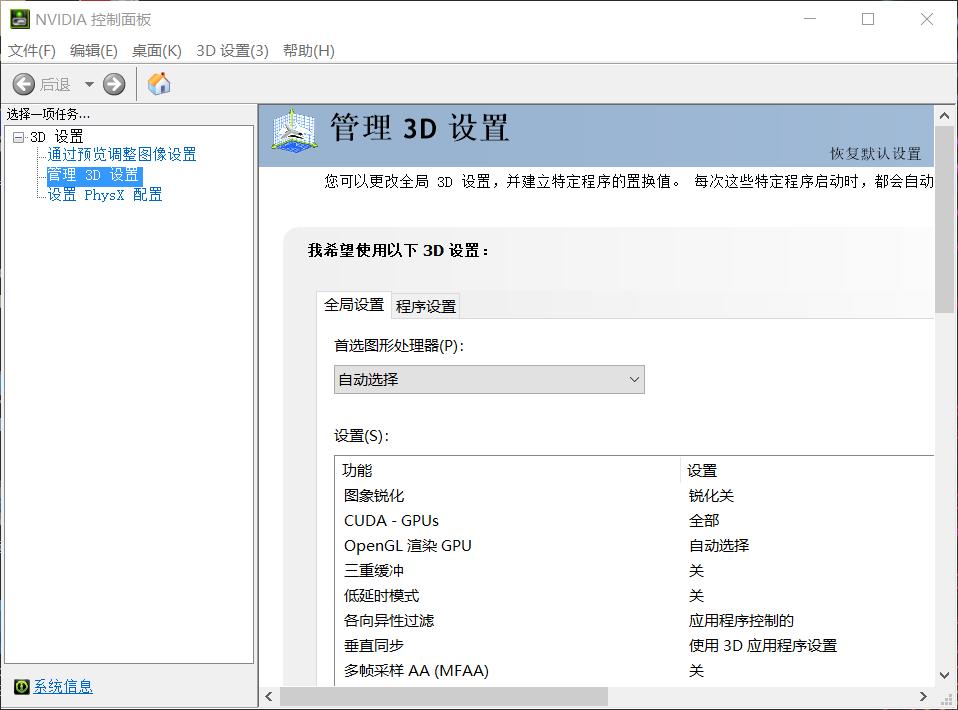Open the 系统信息 link
This screenshot has width=958, height=710.
(62, 687)
